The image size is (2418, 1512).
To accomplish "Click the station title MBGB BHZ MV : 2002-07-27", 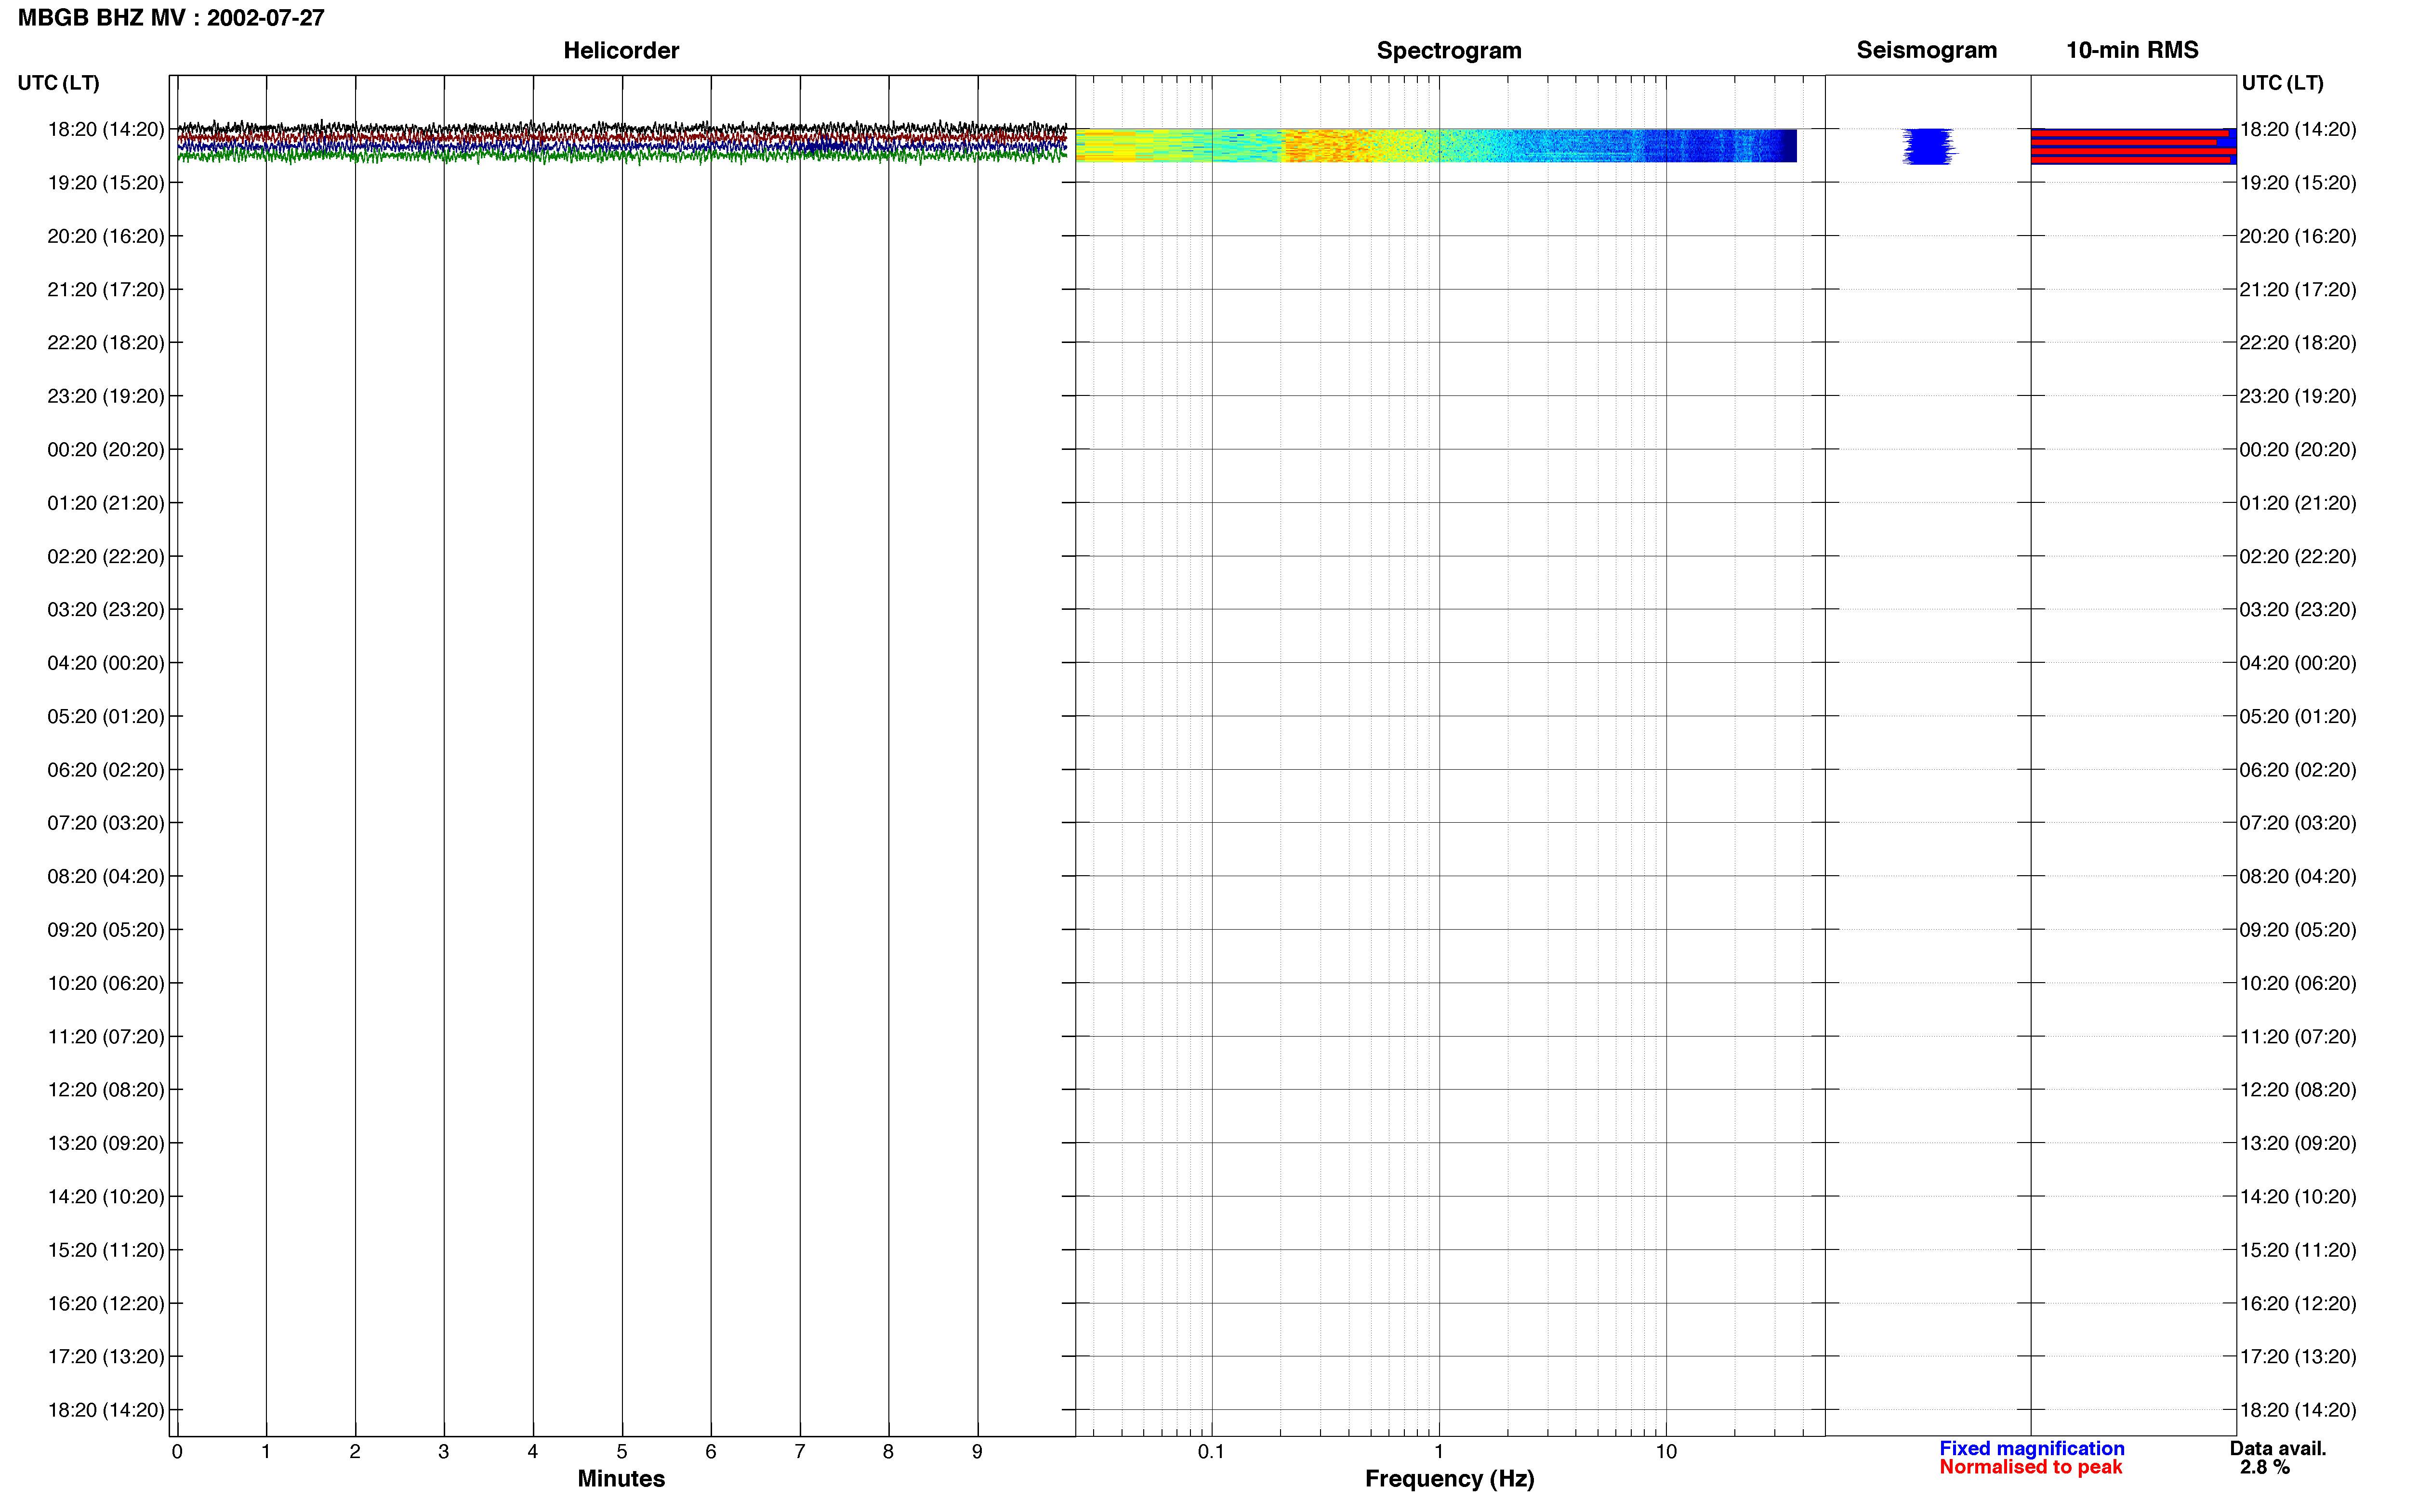I will [171, 18].
